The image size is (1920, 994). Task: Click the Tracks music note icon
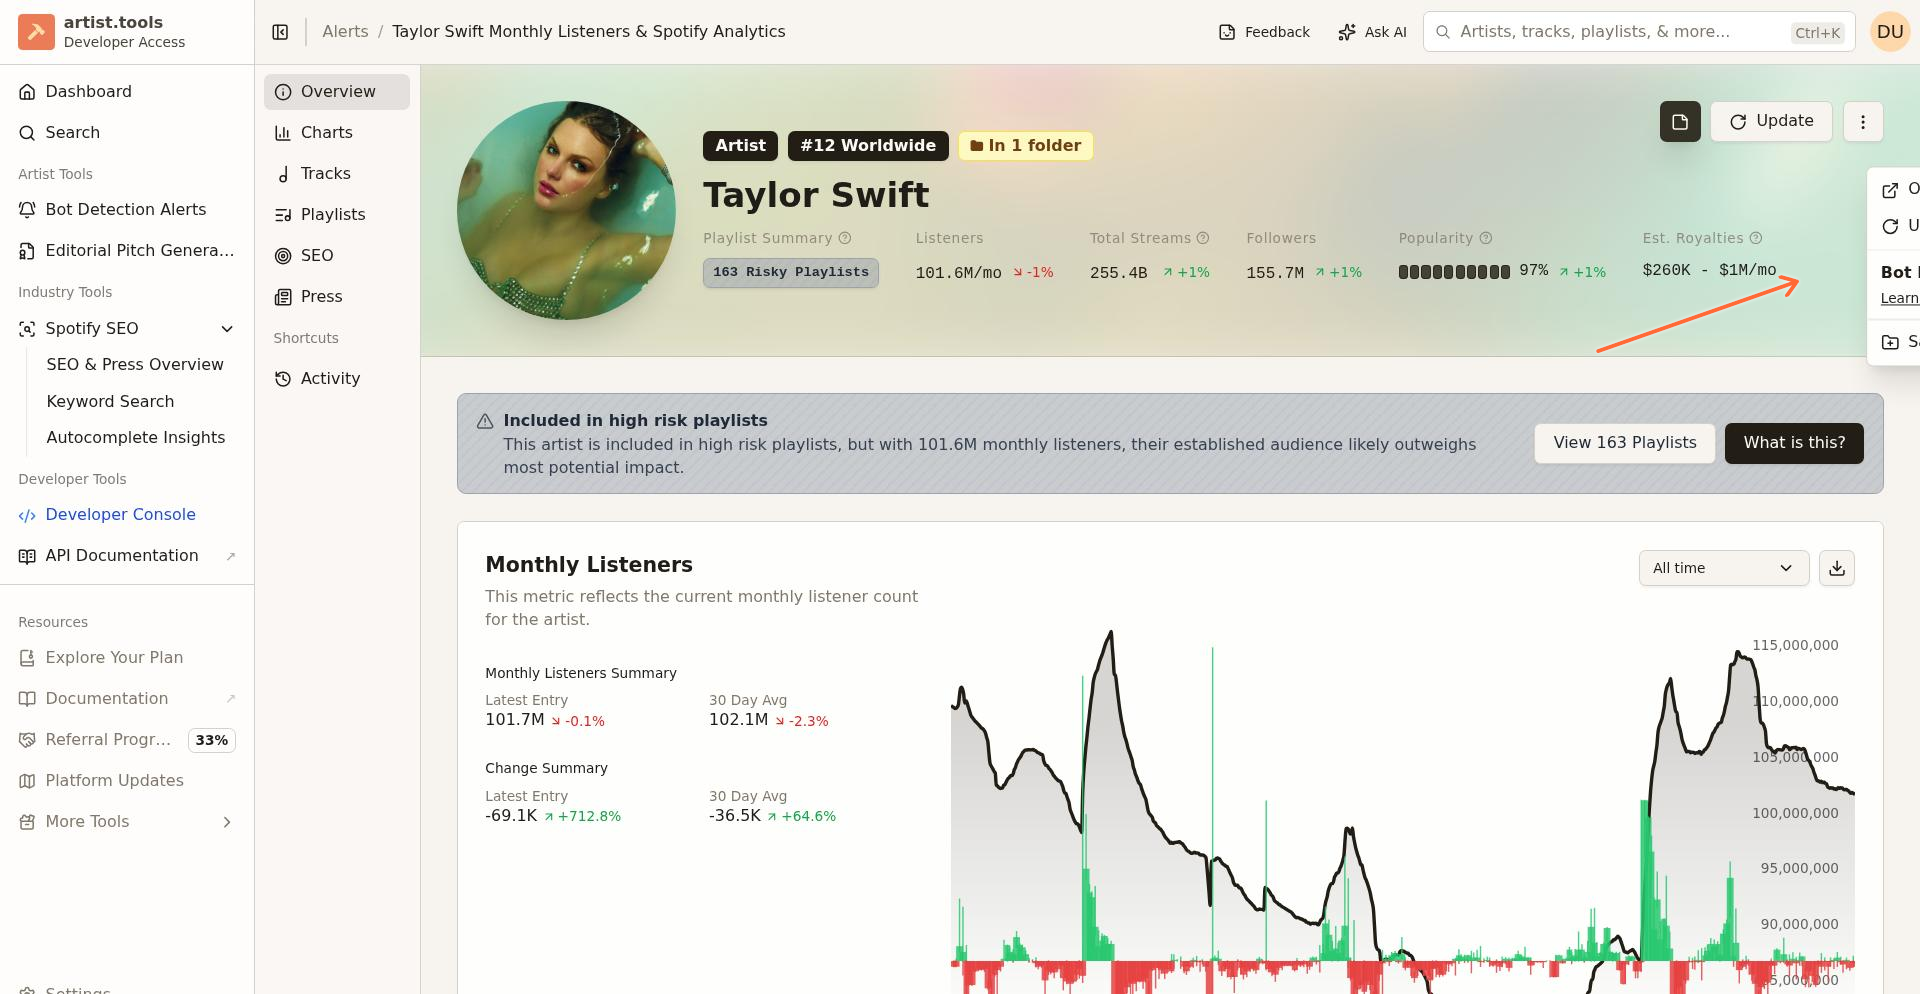283,174
